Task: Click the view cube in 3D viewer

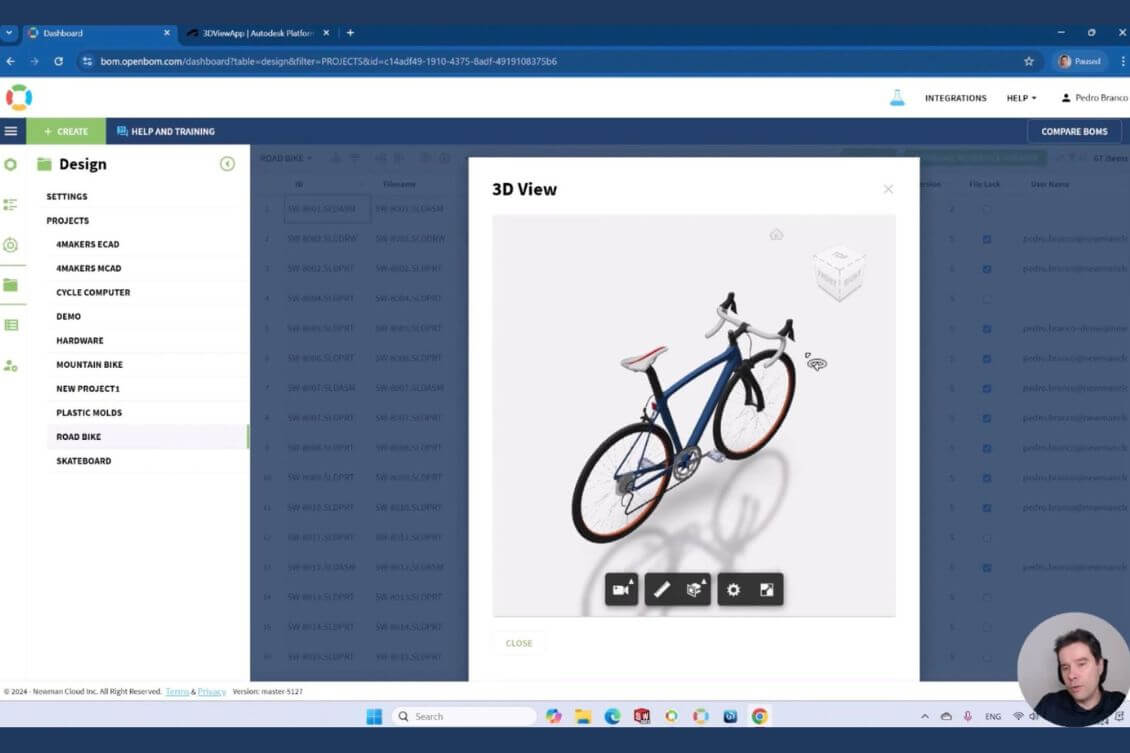Action: click(x=839, y=274)
